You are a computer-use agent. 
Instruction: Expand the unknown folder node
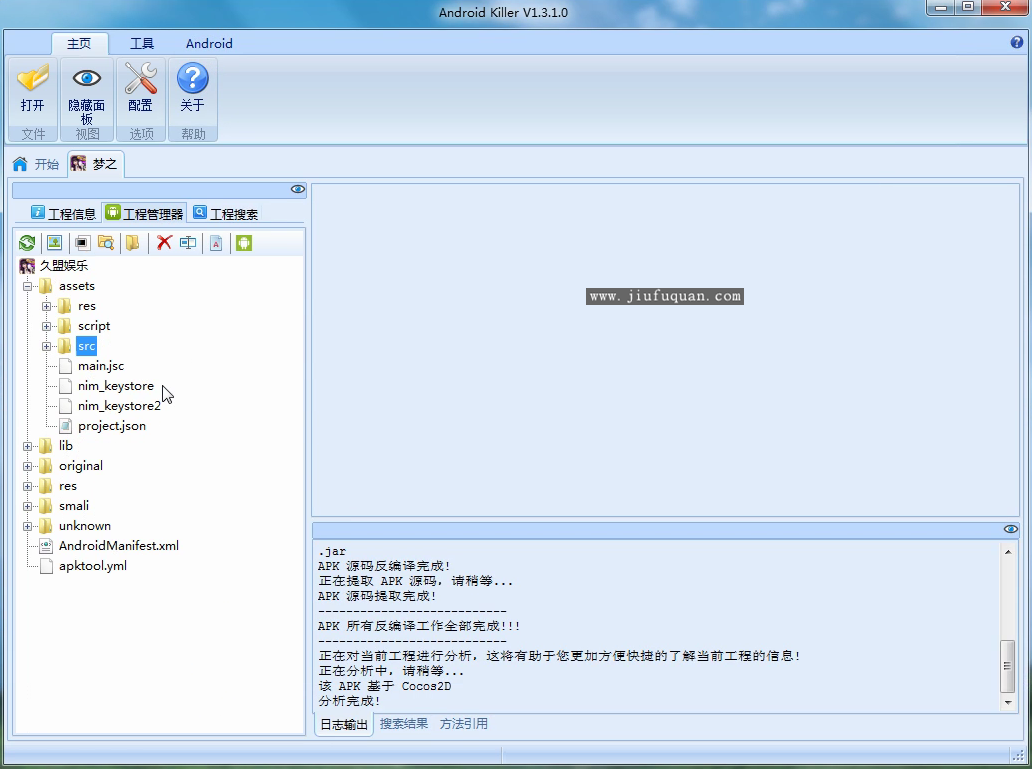(28, 526)
